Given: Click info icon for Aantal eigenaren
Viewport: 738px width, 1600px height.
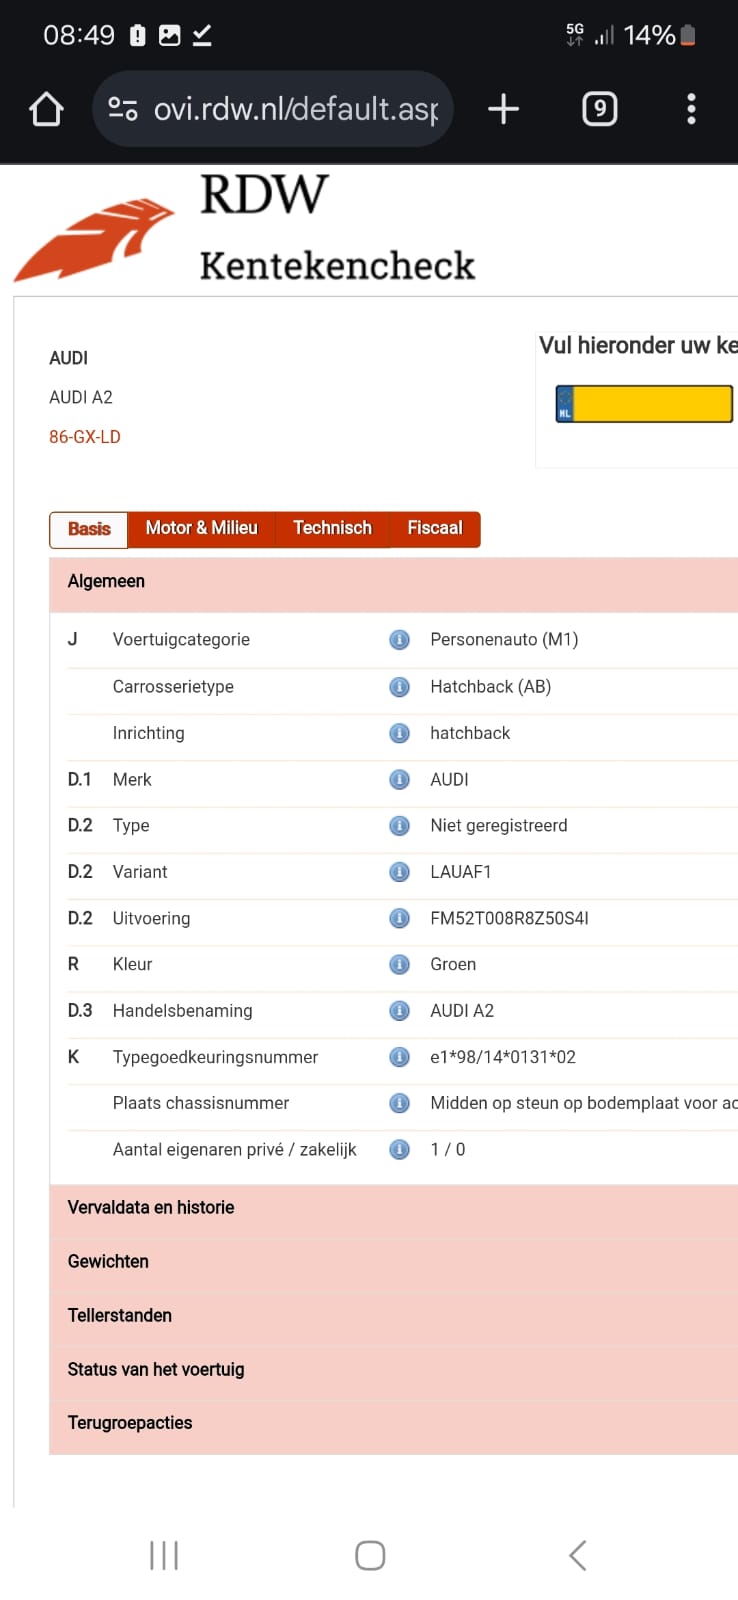Looking at the screenshot, I should tap(399, 1150).
